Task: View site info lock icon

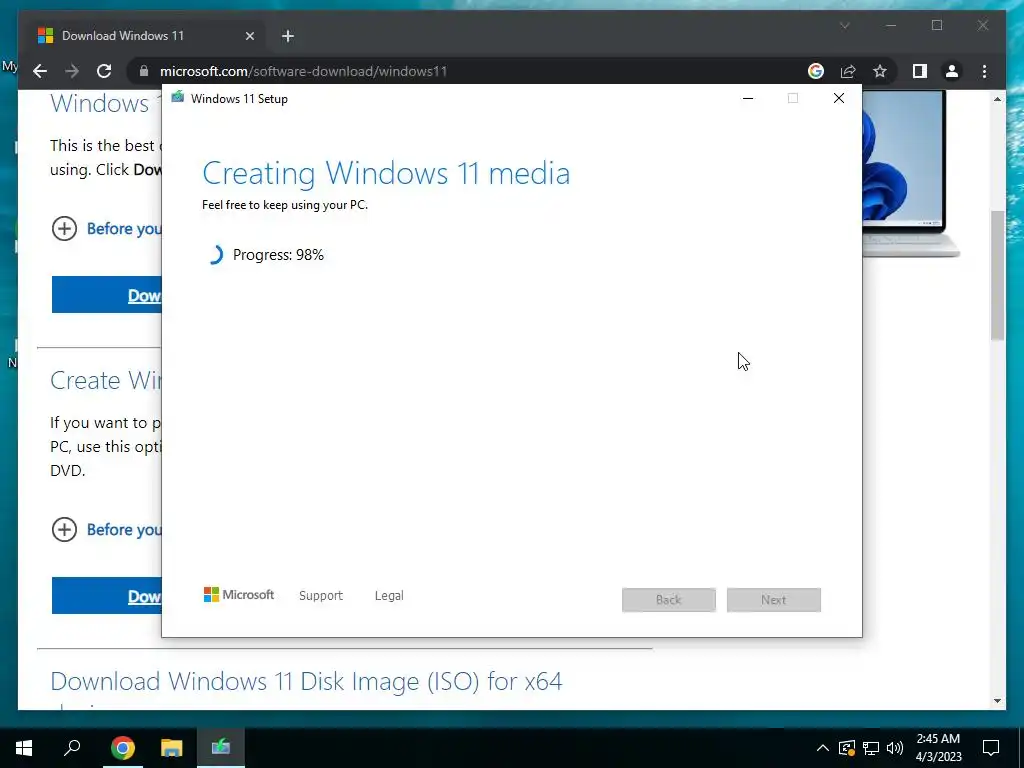Action: (144, 71)
